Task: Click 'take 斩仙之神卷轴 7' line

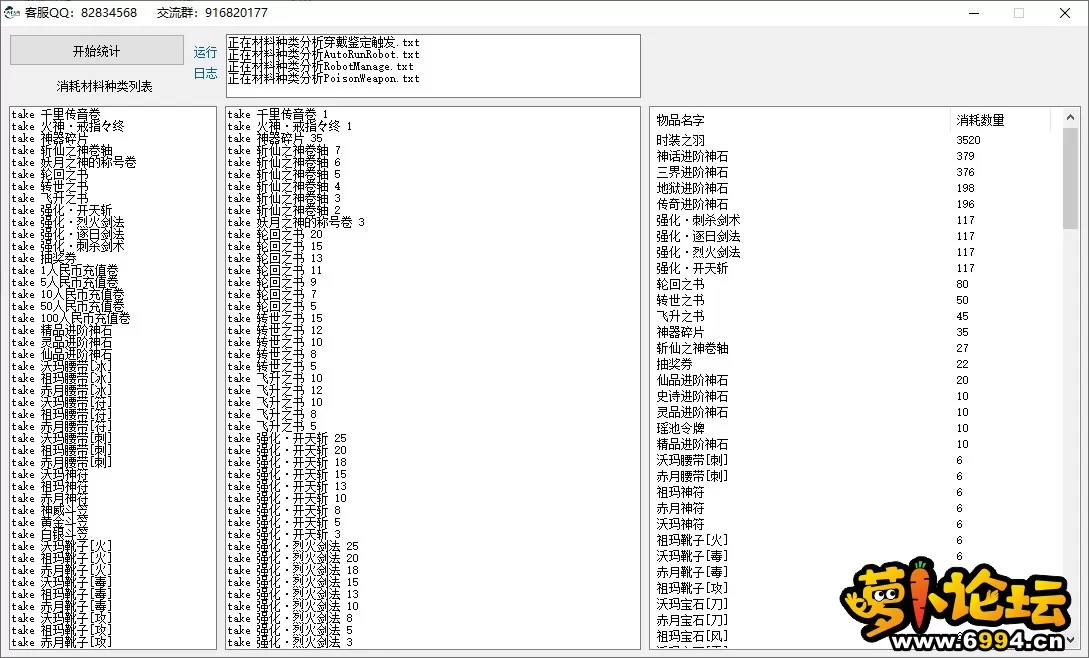Action: (284, 150)
